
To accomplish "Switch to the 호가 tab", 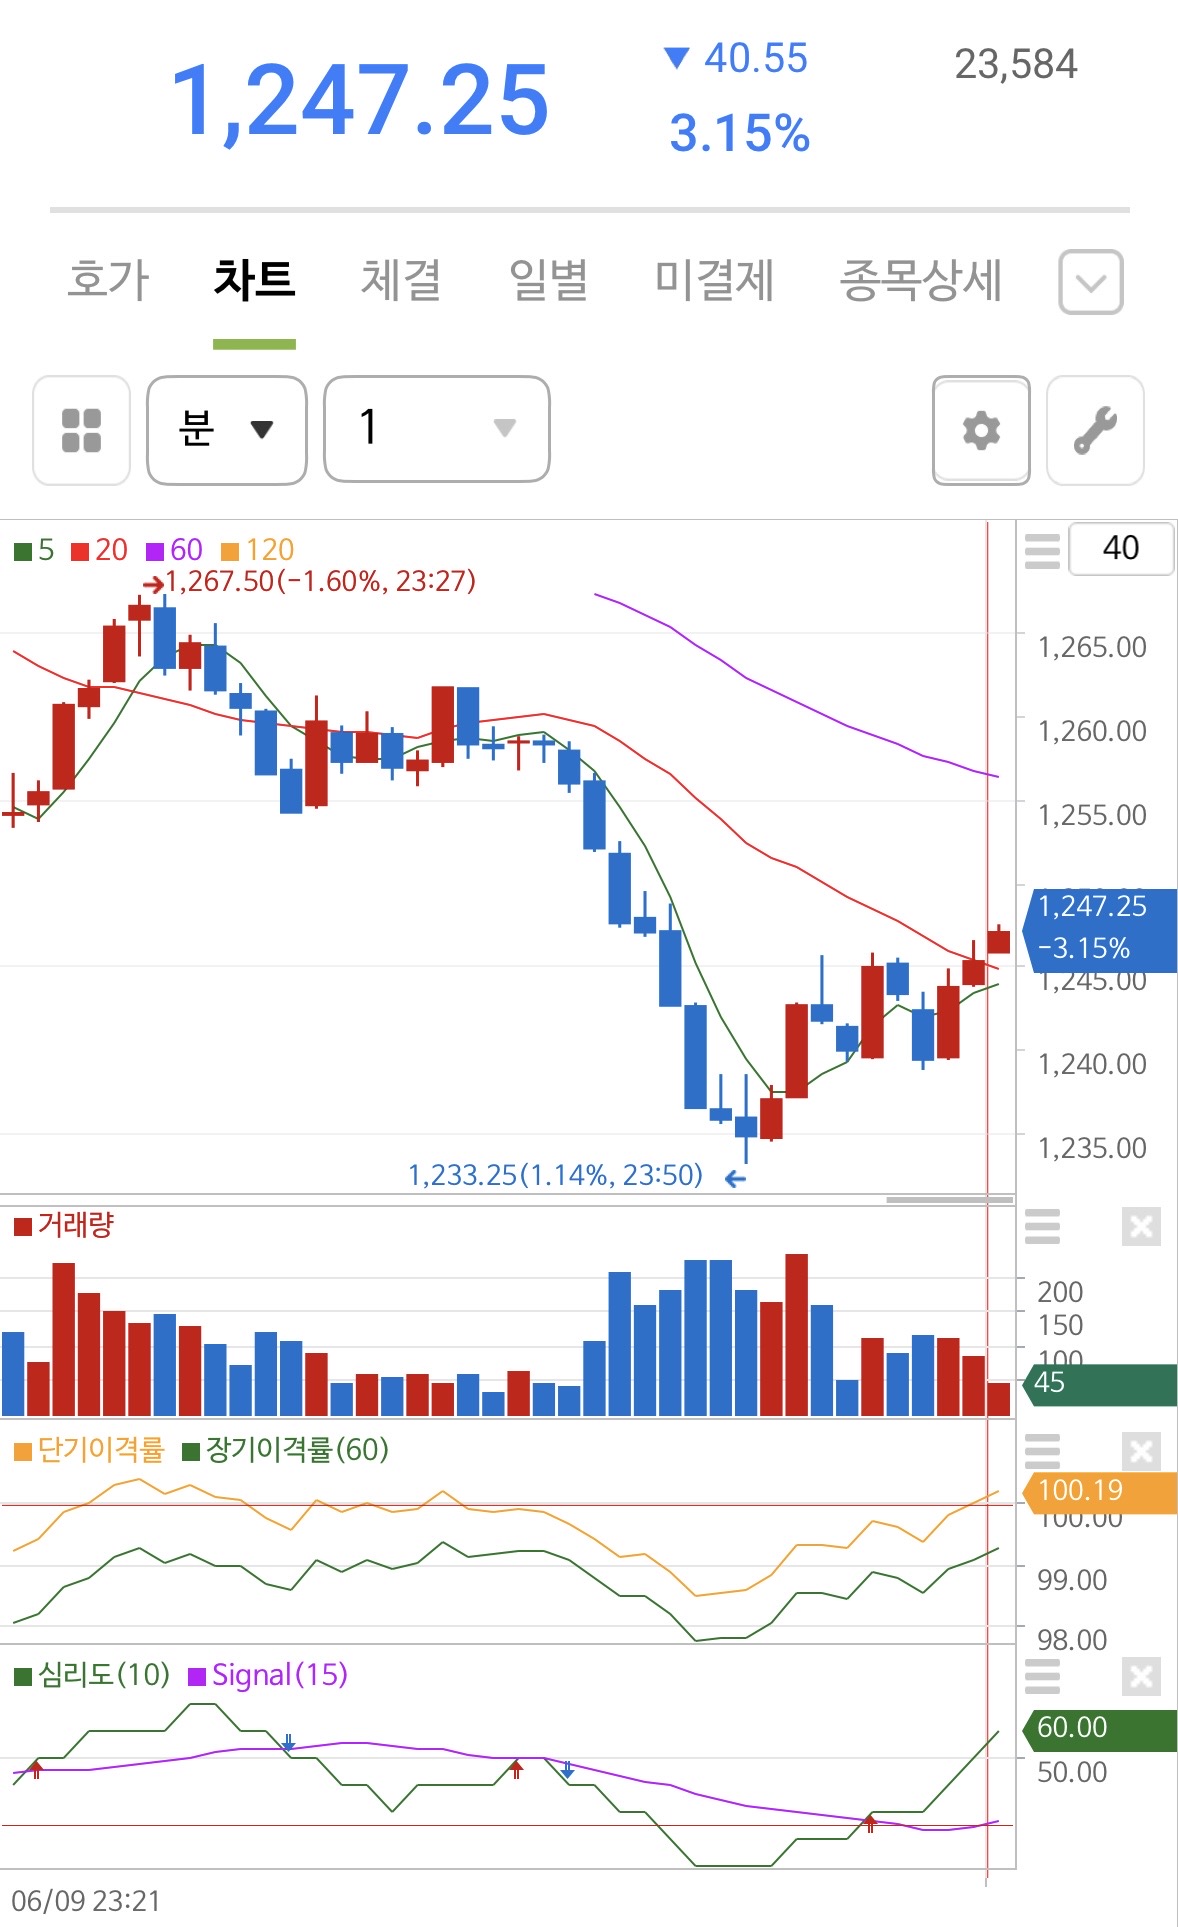I will pos(108,279).
